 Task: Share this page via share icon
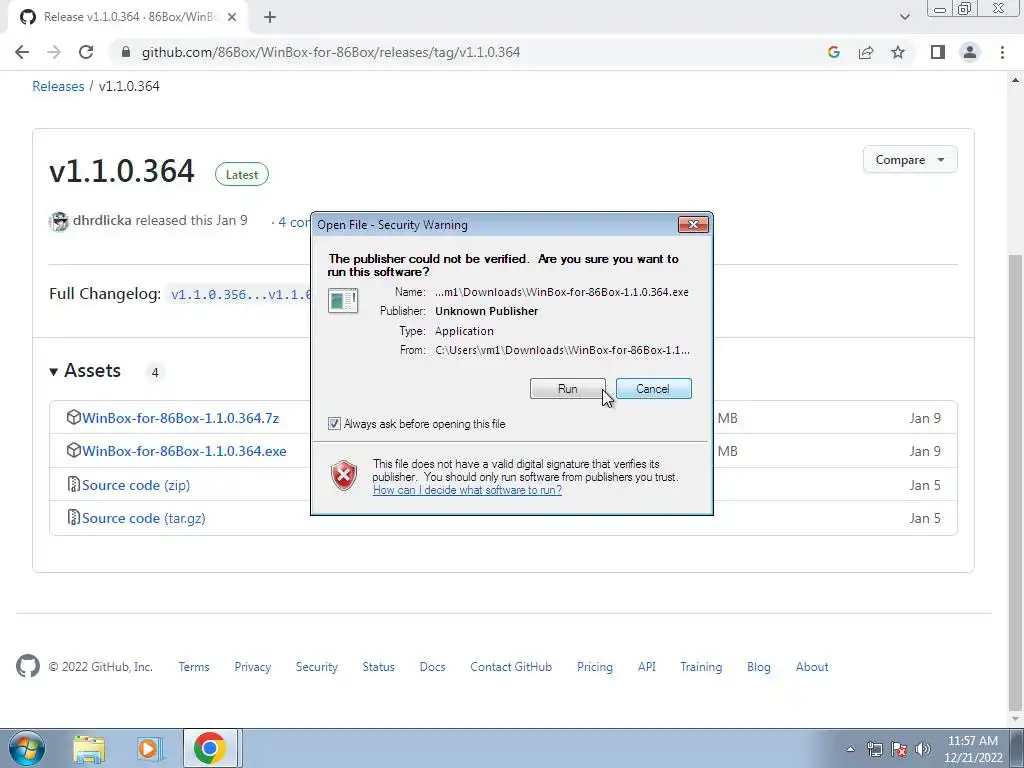(x=866, y=52)
